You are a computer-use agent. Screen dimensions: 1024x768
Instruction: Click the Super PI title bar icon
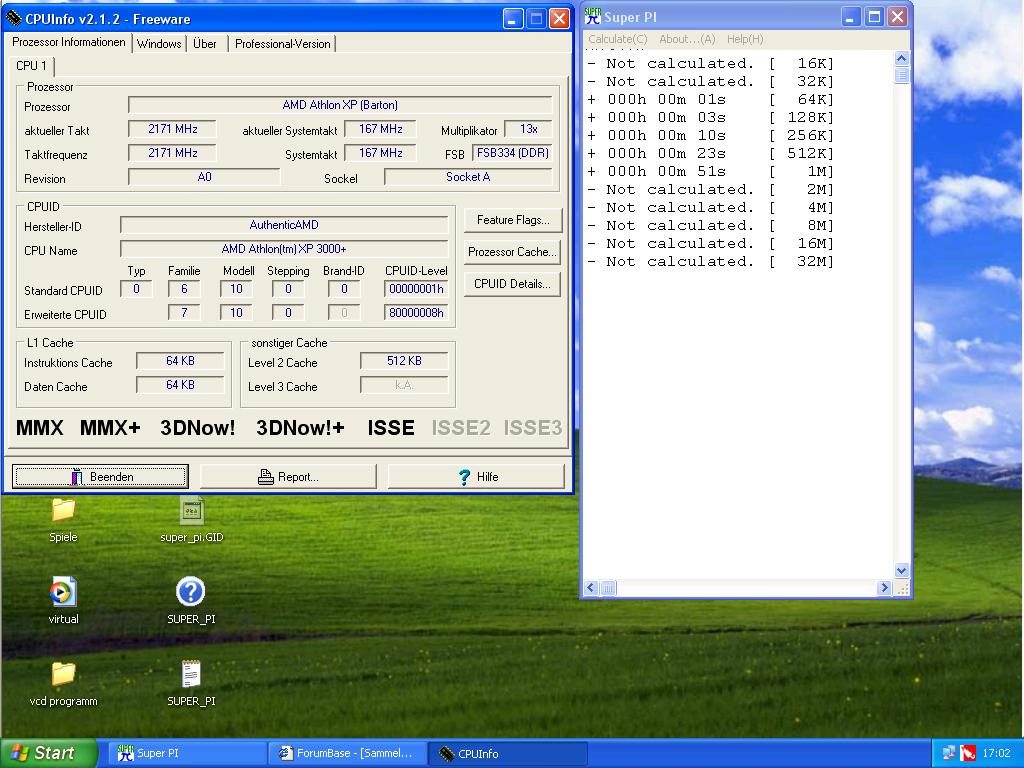[x=592, y=16]
